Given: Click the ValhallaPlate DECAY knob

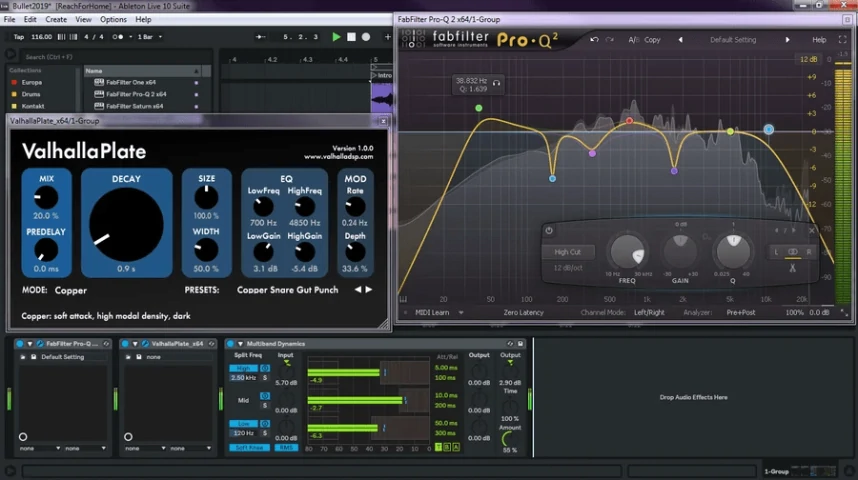Looking at the screenshot, I should point(126,224).
